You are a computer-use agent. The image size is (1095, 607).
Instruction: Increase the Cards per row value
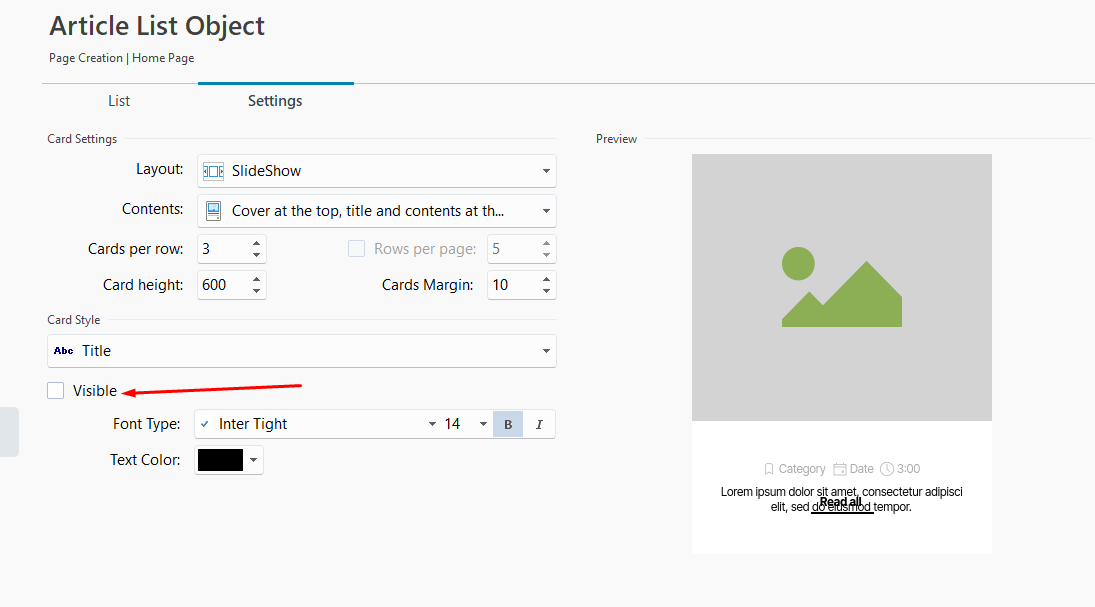(257, 243)
